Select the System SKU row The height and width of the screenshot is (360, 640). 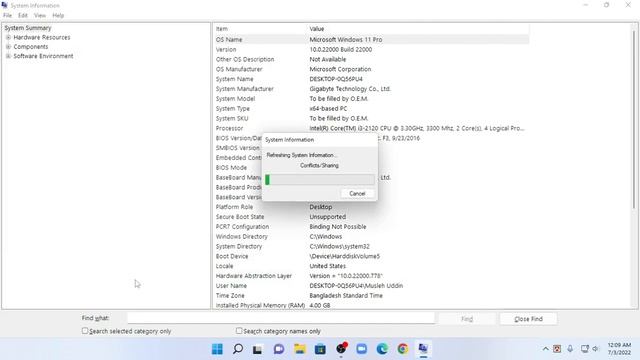click(371, 118)
